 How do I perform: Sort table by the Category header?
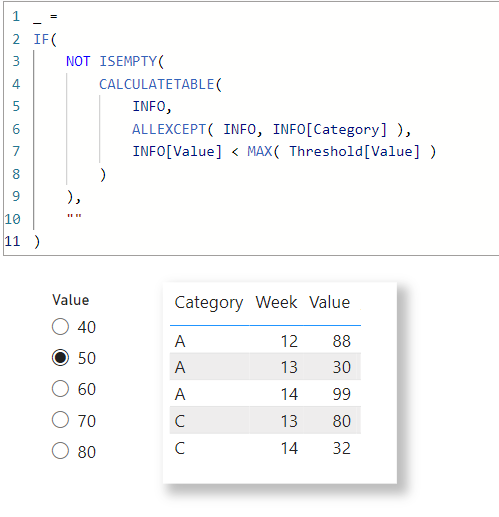point(209,303)
